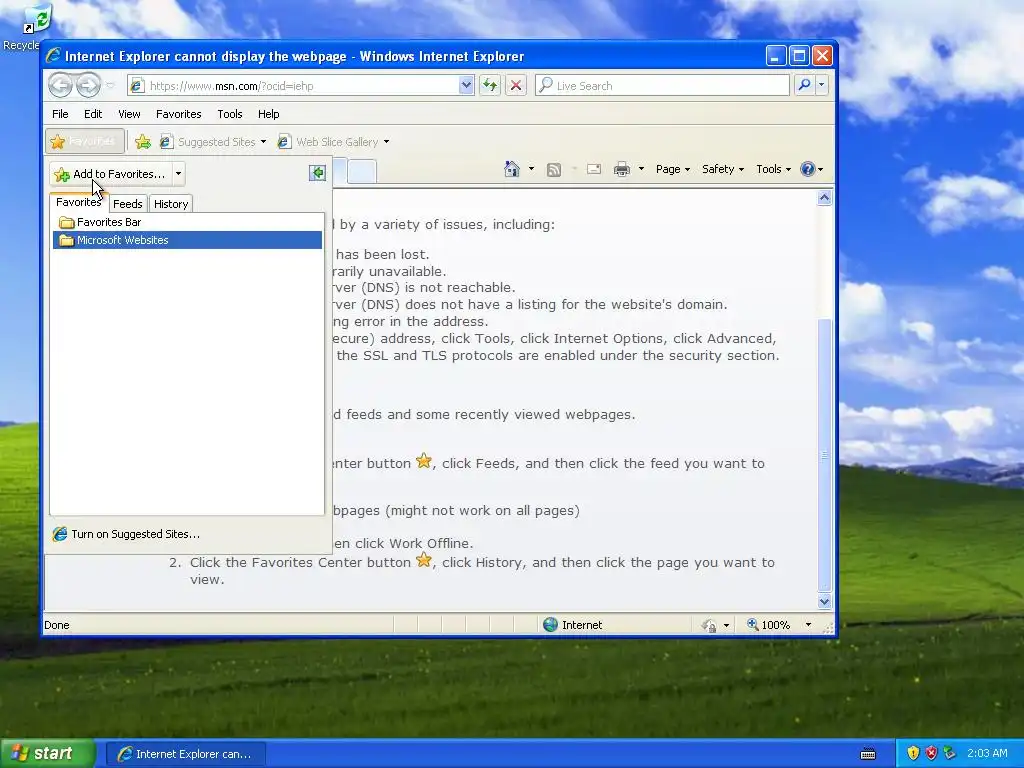Click the Add to Favorites... button
Screen dimensions: 1024x768
pyautogui.click(x=110, y=174)
